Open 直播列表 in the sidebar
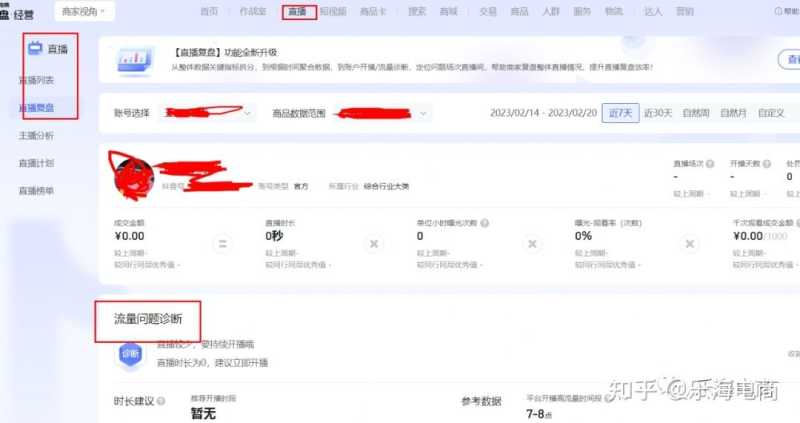This screenshot has width=800, height=423. (36, 81)
